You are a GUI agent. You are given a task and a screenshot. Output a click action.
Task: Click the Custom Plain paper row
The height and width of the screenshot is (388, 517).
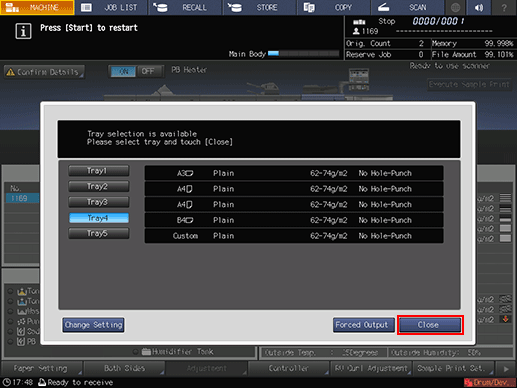(x=294, y=236)
